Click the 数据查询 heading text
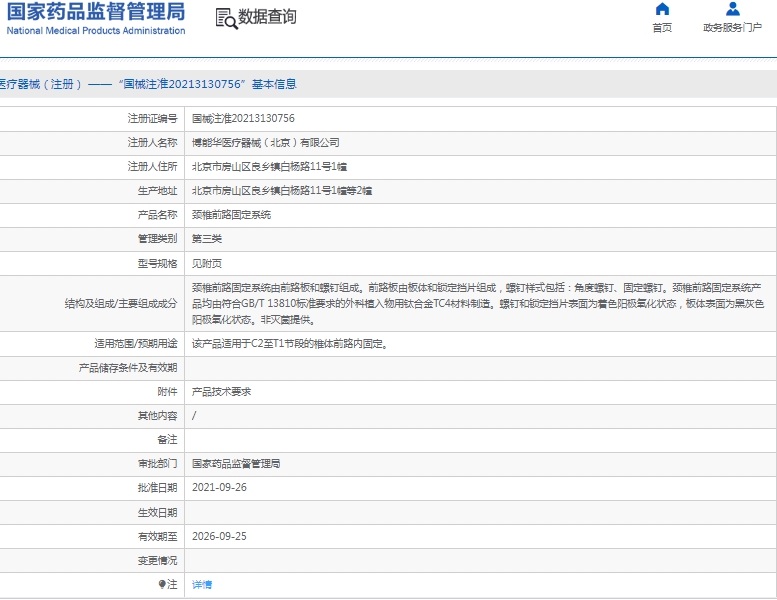 (267, 17)
